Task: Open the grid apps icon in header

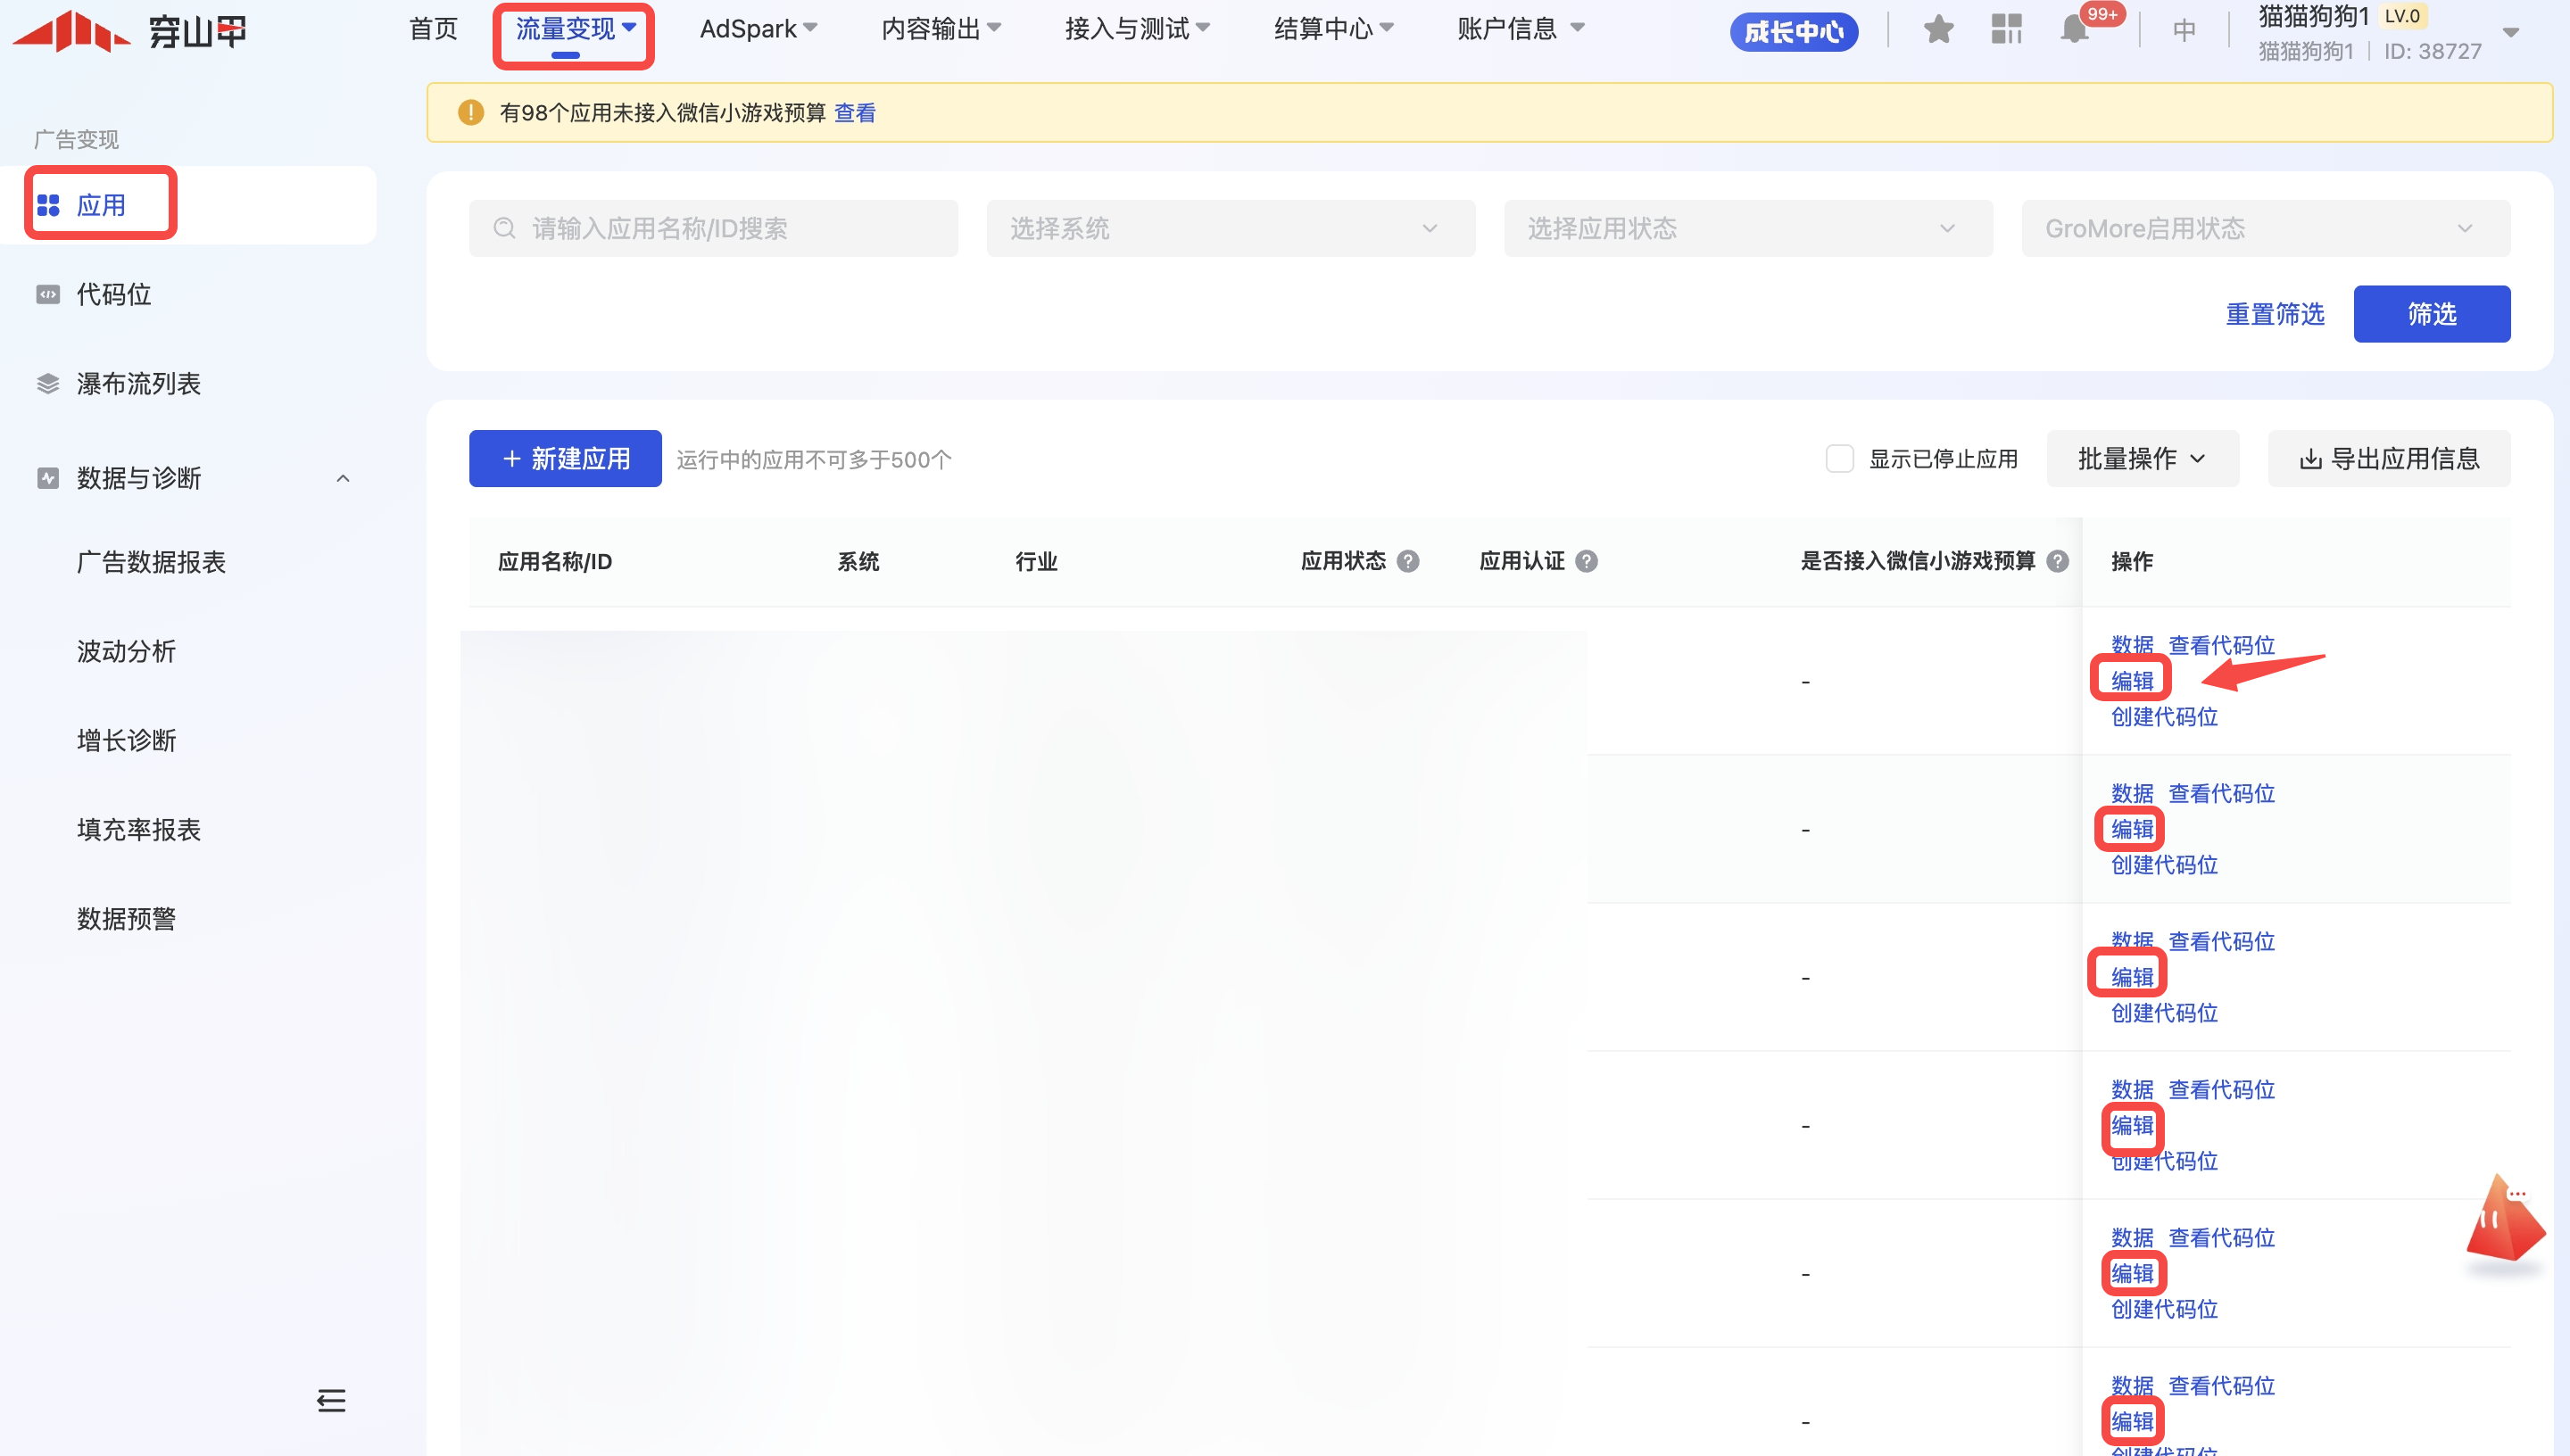Action: coord(2006,30)
